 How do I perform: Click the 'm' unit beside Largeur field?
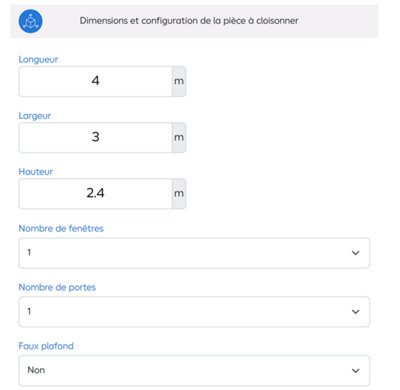(x=179, y=137)
